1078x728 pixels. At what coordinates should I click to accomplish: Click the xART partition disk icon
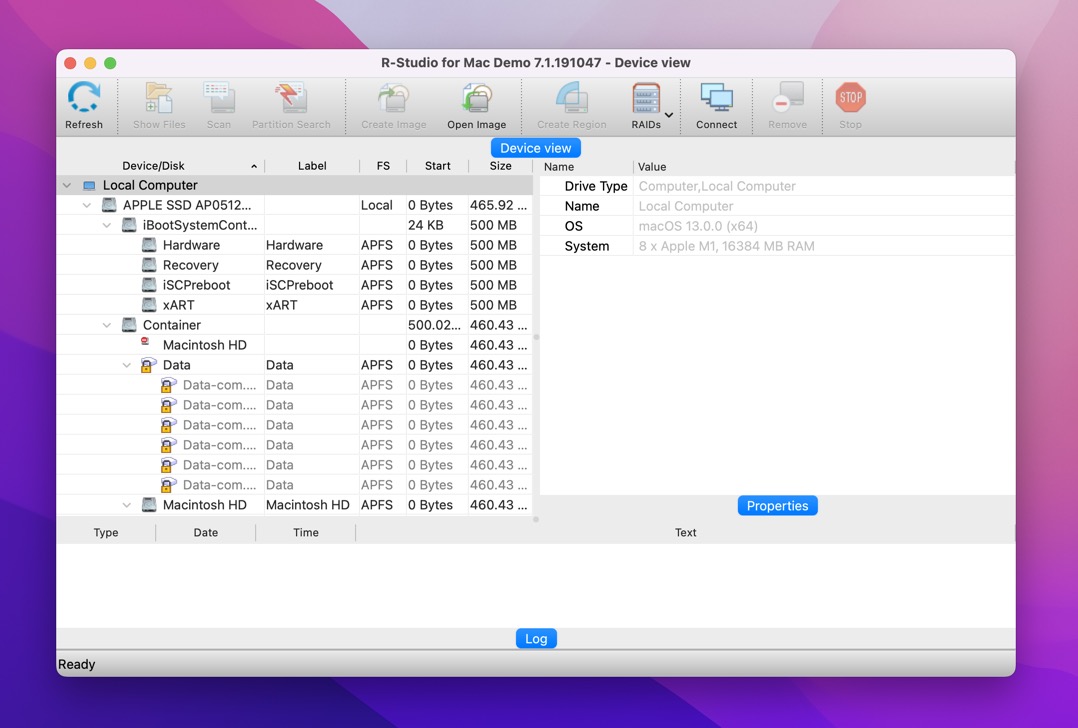(148, 305)
